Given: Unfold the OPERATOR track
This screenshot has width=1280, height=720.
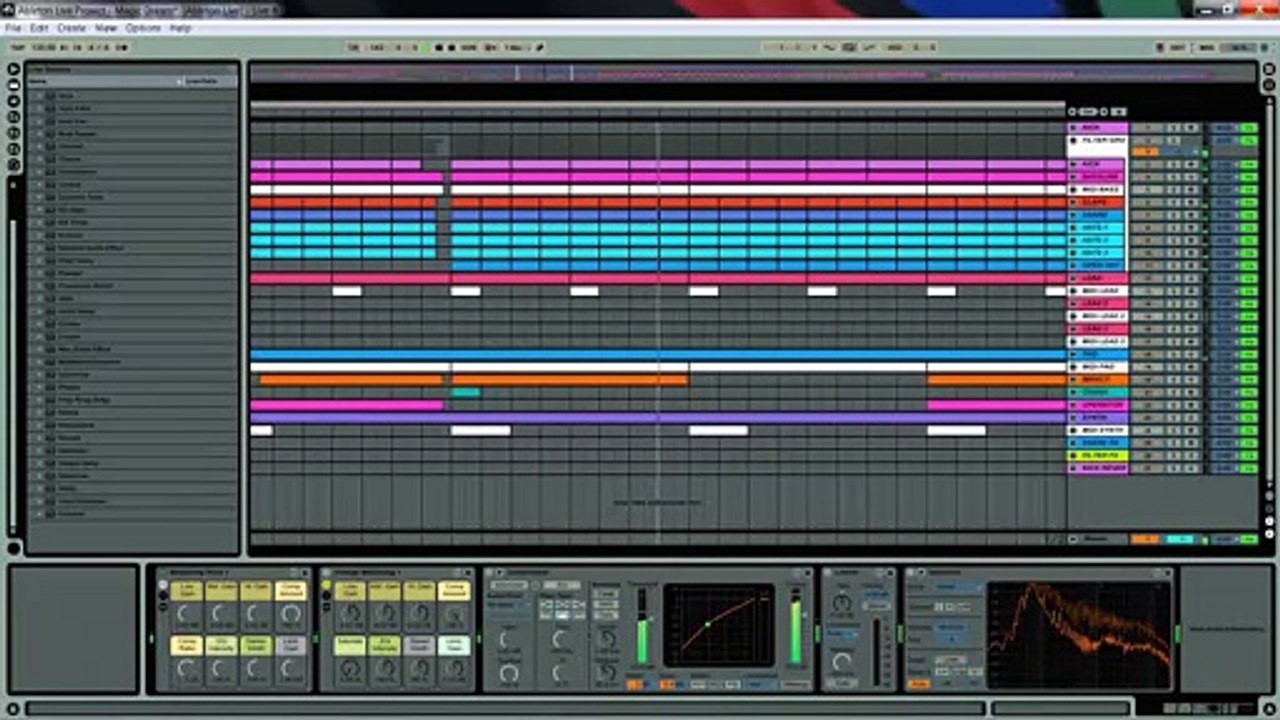Looking at the screenshot, I should point(1073,405).
